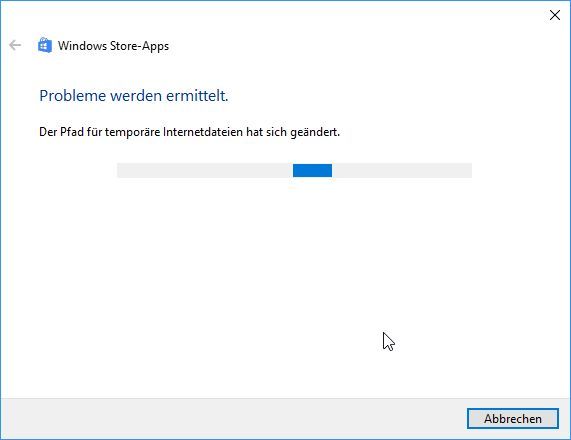Click the word "temporäre" in the status text
This screenshot has height=440, width=571.
click(132, 133)
